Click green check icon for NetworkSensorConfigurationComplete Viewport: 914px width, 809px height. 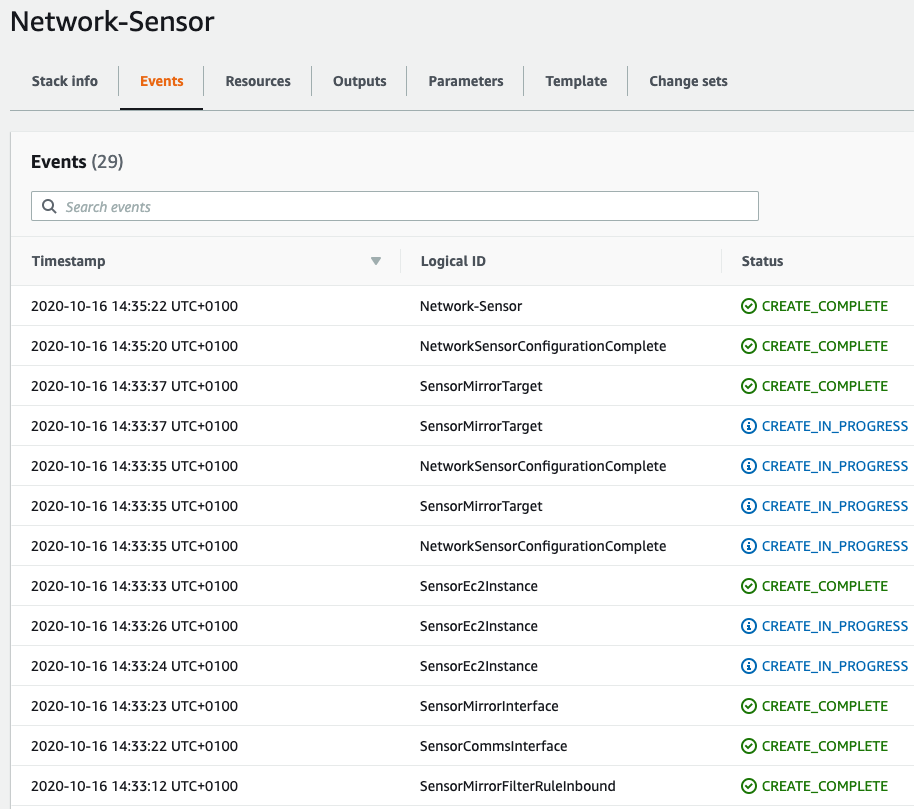click(749, 346)
